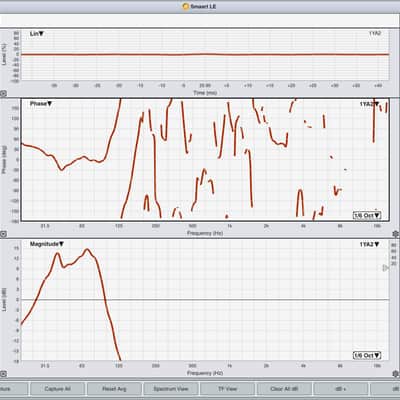Open 1/6 Oct smoothing in magnitude plot
400x400 pixels.
[x=367, y=355]
